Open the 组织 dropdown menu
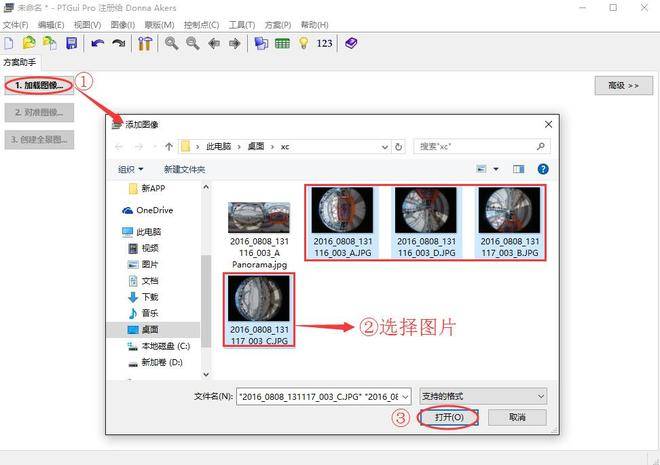 (x=130, y=169)
